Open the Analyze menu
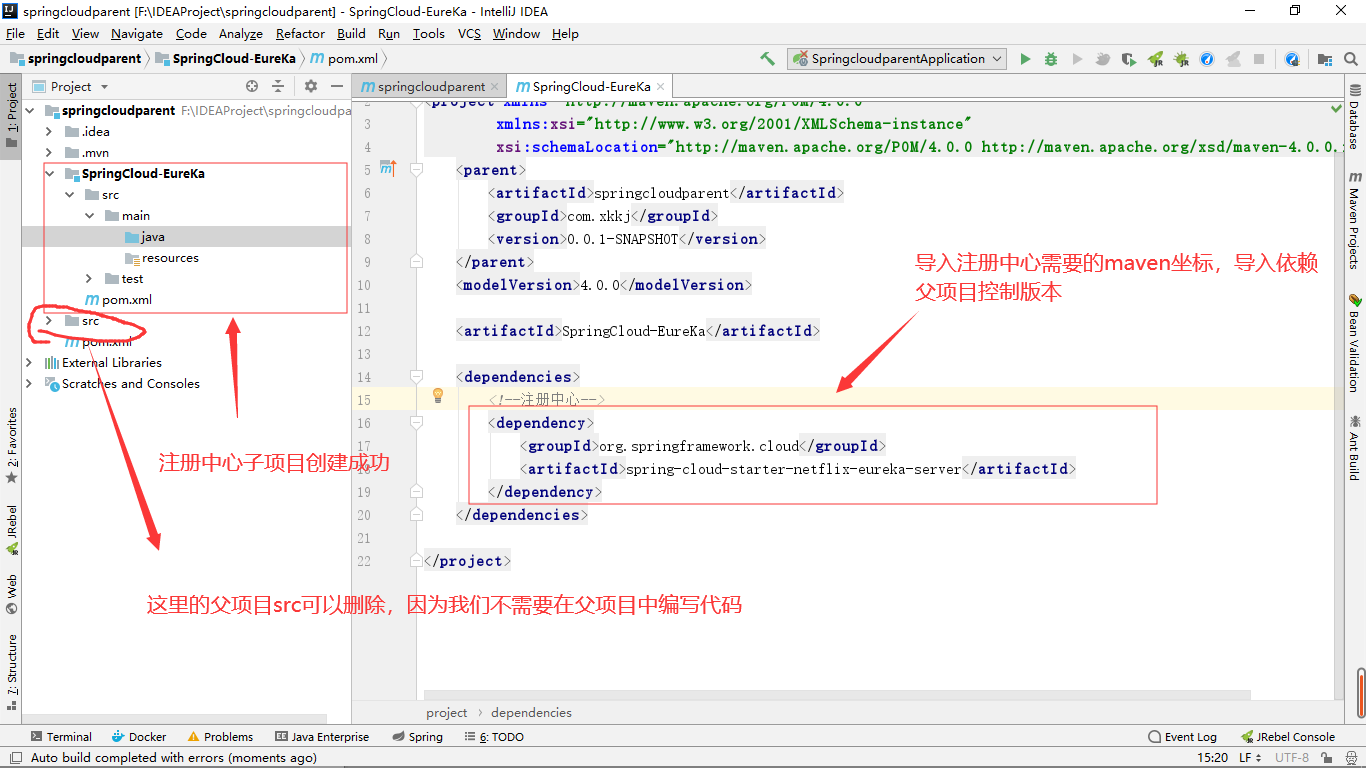This screenshot has width=1366, height=768. [x=241, y=34]
